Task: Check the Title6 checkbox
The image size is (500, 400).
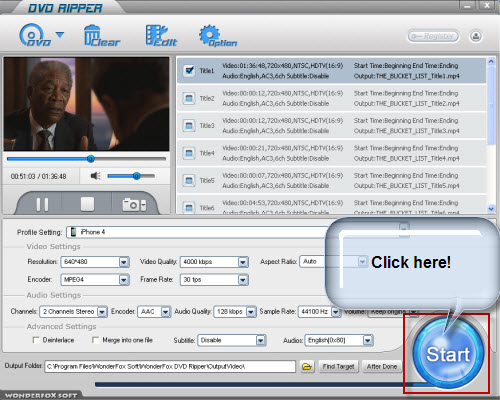Action: tap(189, 208)
